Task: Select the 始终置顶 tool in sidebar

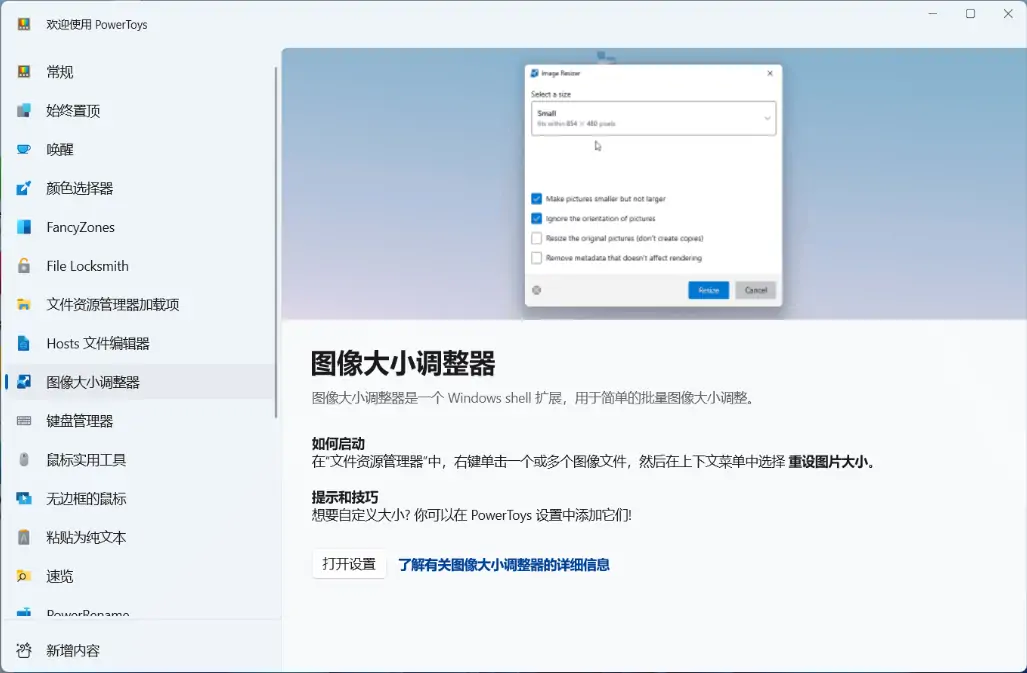Action: click(x=75, y=110)
